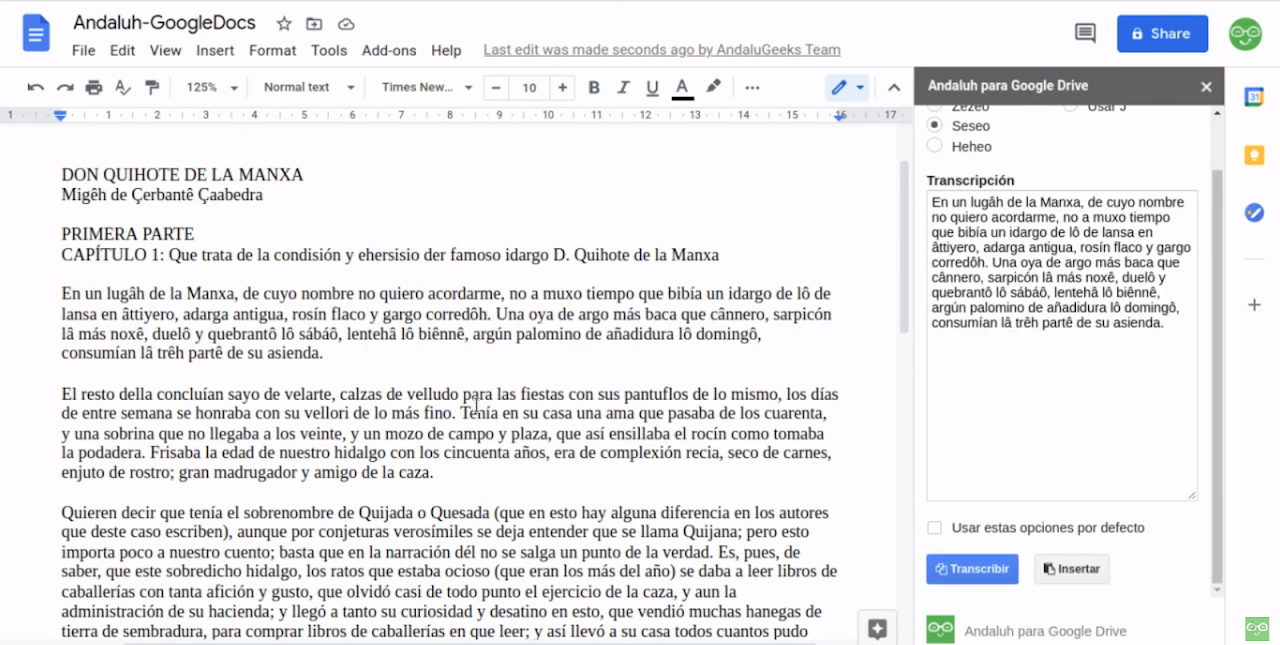Image resolution: width=1280 pixels, height=645 pixels.
Task: Open the last edit history link
Action: [662, 50]
